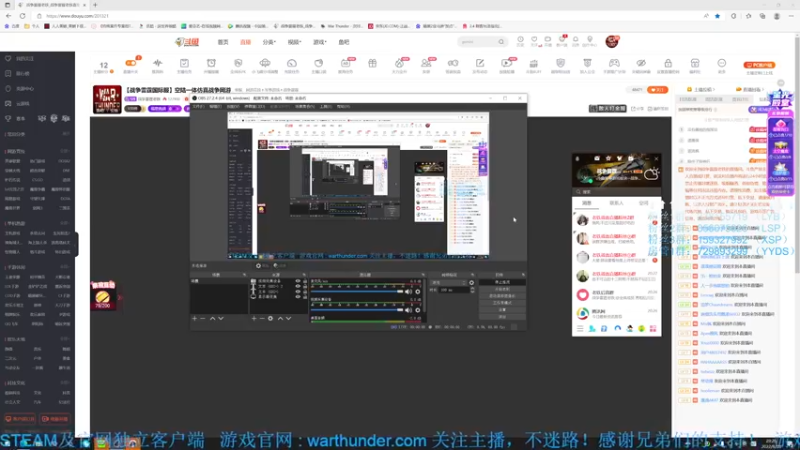Open transition properties gear in OBS transitions panel

(x=471, y=283)
